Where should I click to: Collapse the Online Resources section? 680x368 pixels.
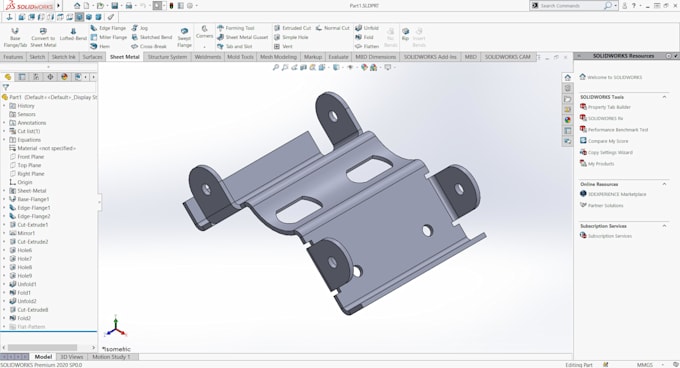[x=664, y=184]
